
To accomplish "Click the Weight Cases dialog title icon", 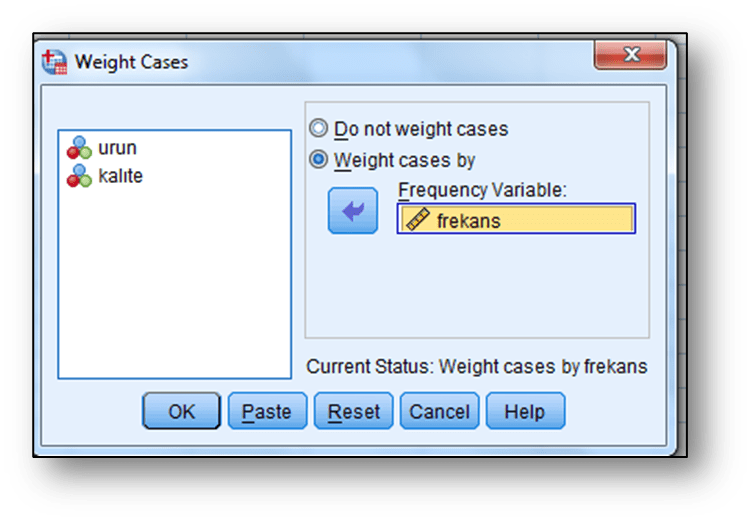I will point(54,62).
